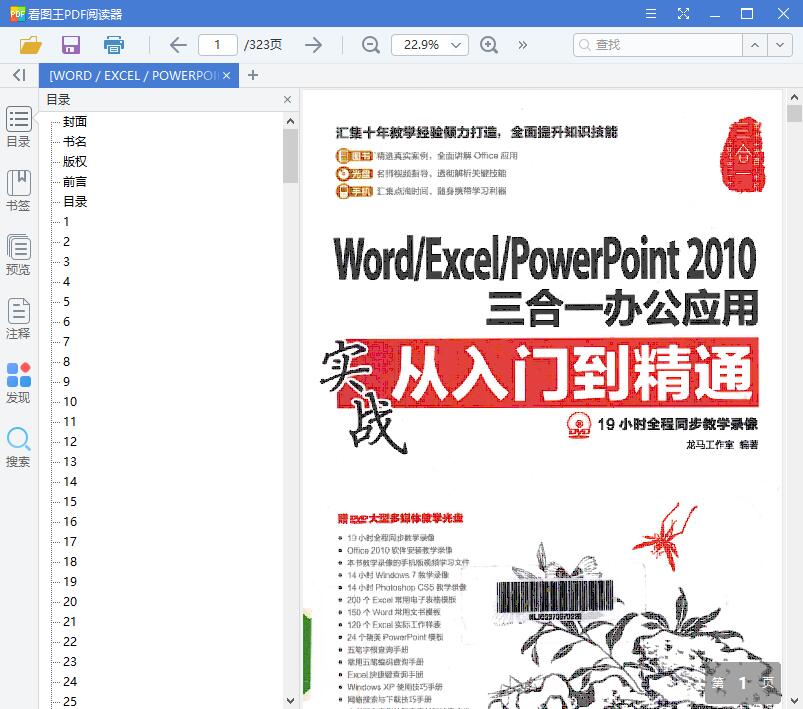Jump to chapter 15 in outline
Screen dimensions: 803x709
[x=70, y=501]
